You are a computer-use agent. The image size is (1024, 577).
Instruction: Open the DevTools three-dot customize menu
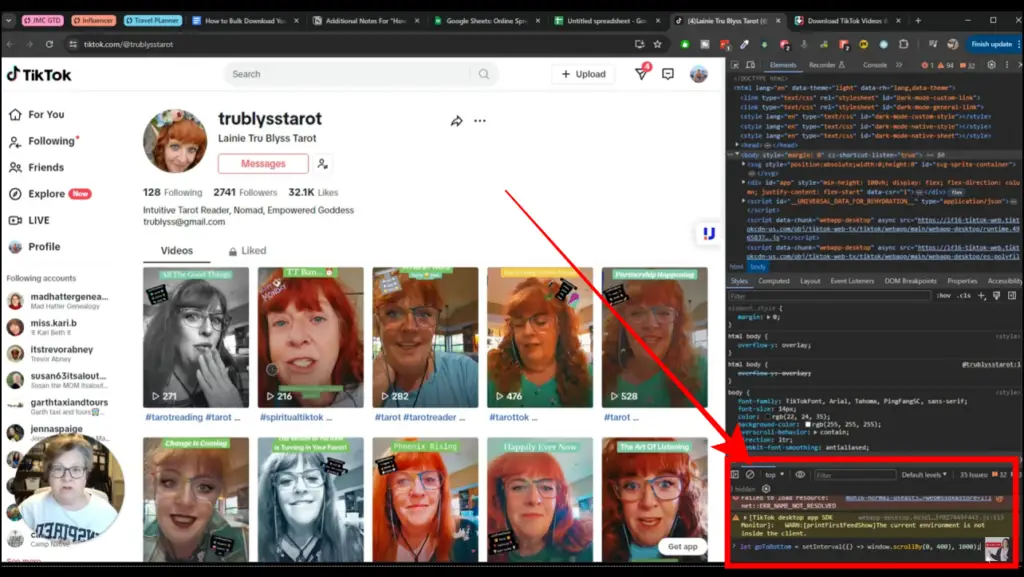pyautogui.click(x=1006, y=65)
